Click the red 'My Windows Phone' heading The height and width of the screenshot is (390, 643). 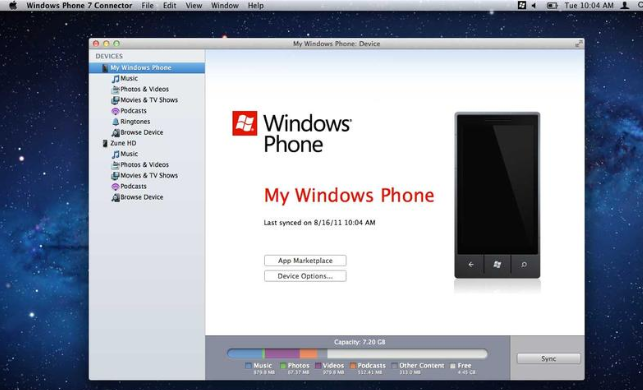pyautogui.click(x=349, y=196)
